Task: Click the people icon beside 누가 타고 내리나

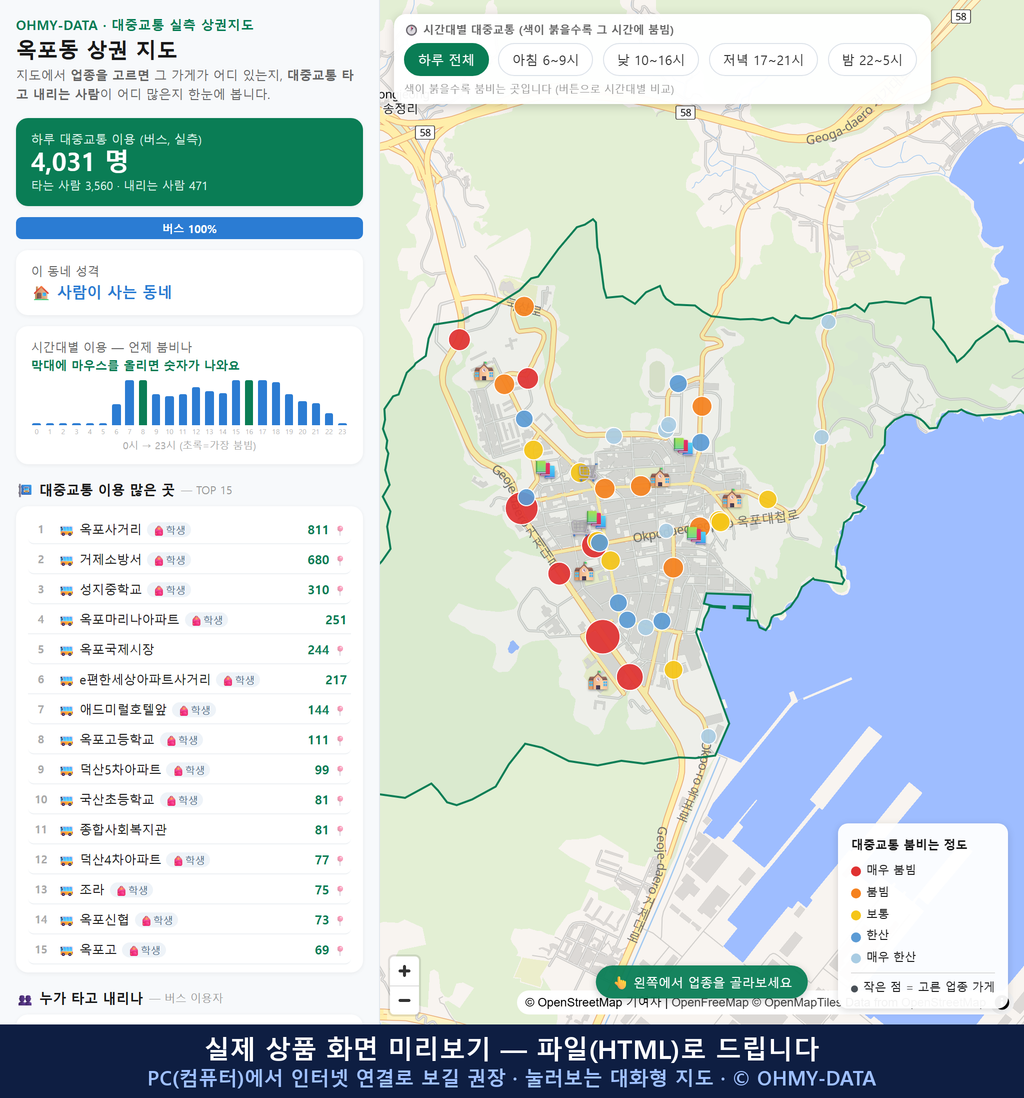Action: pos(25,999)
